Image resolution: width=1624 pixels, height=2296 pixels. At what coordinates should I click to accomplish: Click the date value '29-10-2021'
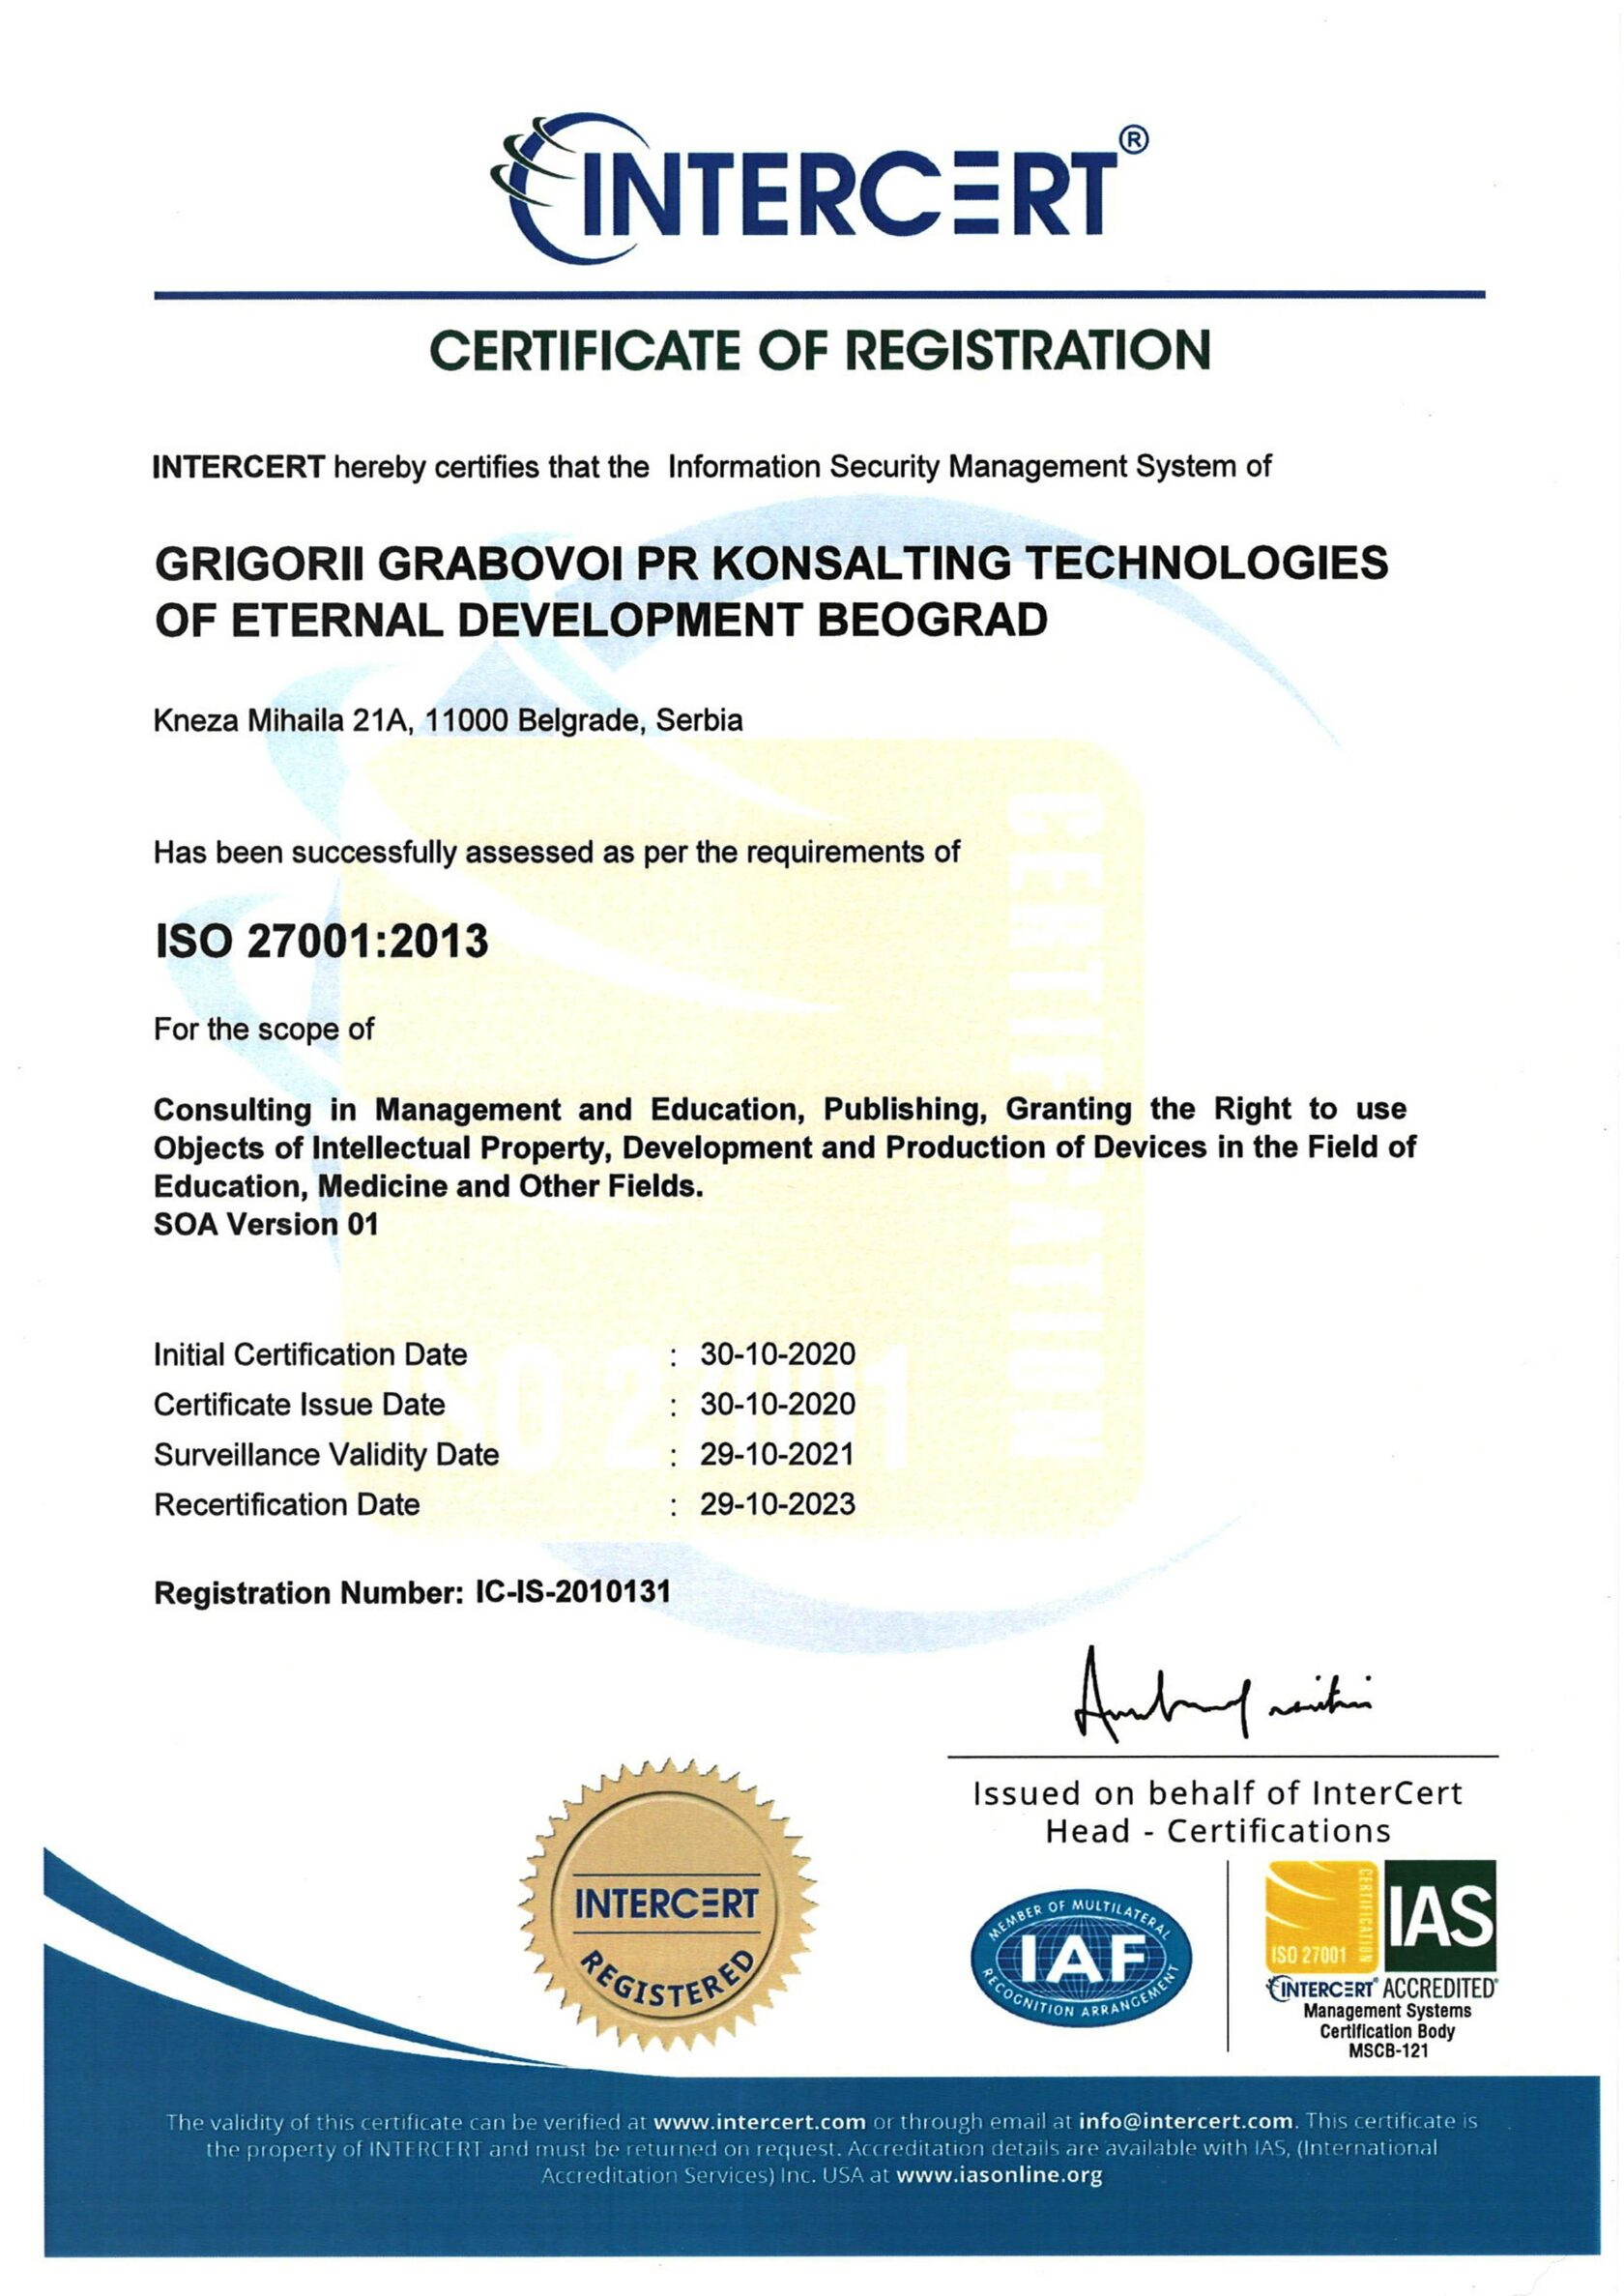pyautogui.click(x=777, y=1455)
